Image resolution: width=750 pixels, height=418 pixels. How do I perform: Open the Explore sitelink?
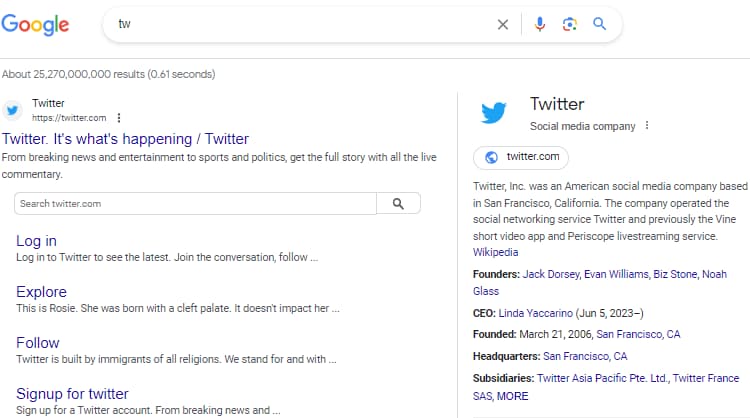[41, 292]
